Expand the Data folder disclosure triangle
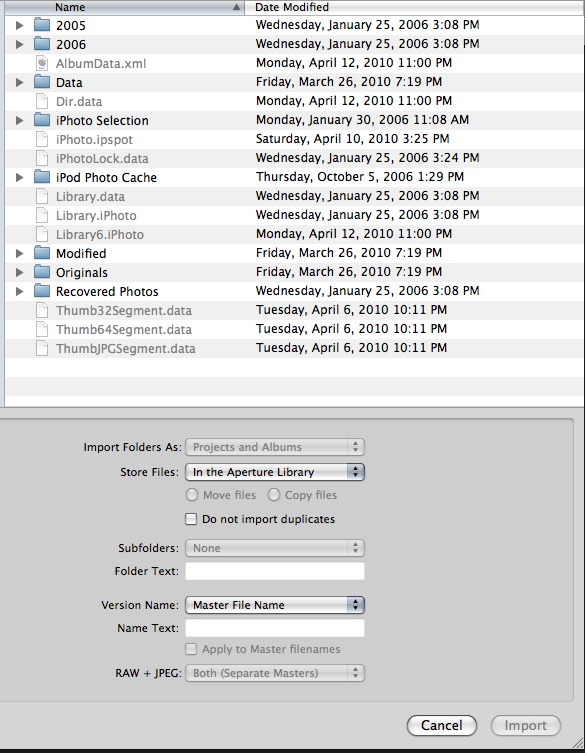 (x=19, y=82)
